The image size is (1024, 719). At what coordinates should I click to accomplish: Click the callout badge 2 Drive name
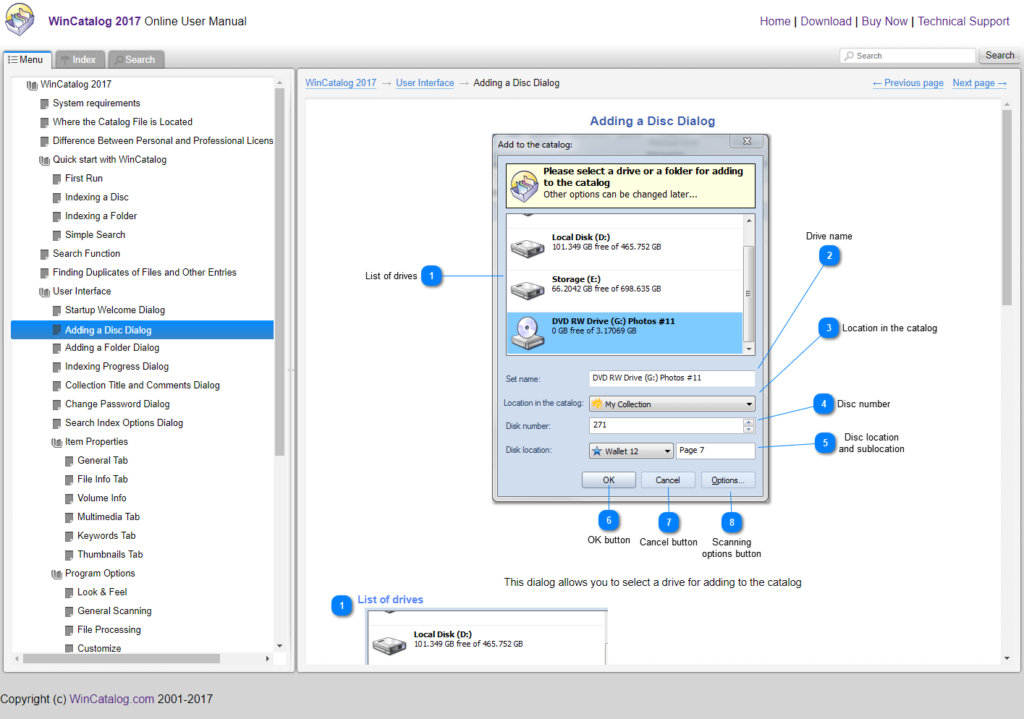(829, 255)
